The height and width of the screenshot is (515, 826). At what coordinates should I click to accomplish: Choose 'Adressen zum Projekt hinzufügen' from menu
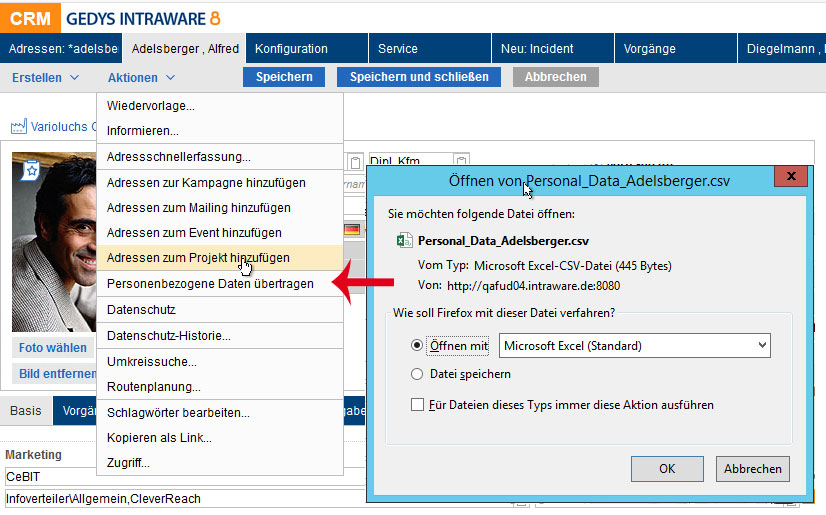click(x=198, y=258)
